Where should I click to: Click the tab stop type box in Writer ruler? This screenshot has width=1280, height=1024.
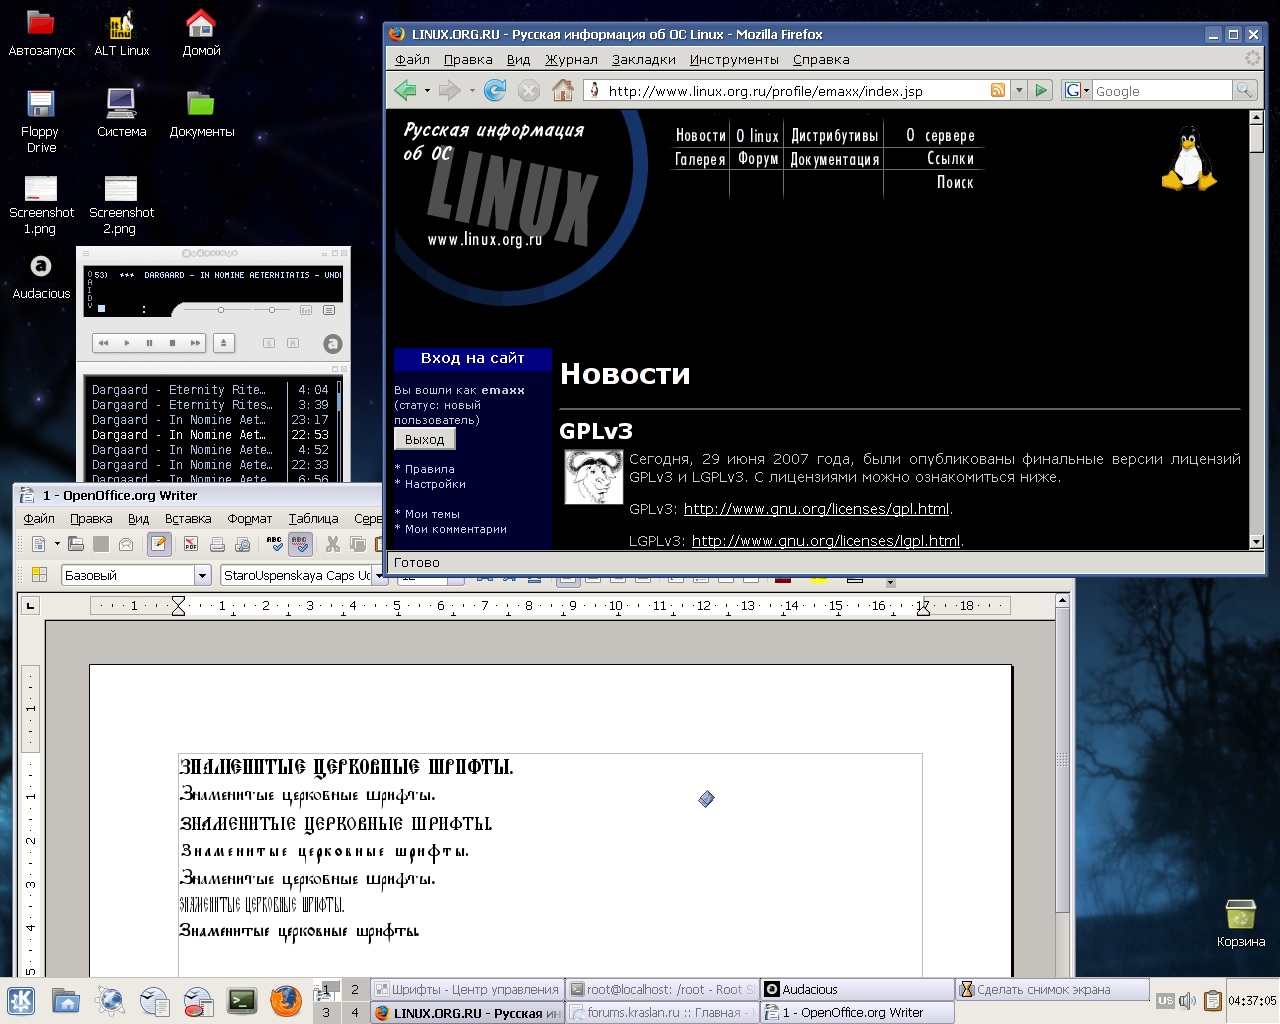tap(30, 606)
